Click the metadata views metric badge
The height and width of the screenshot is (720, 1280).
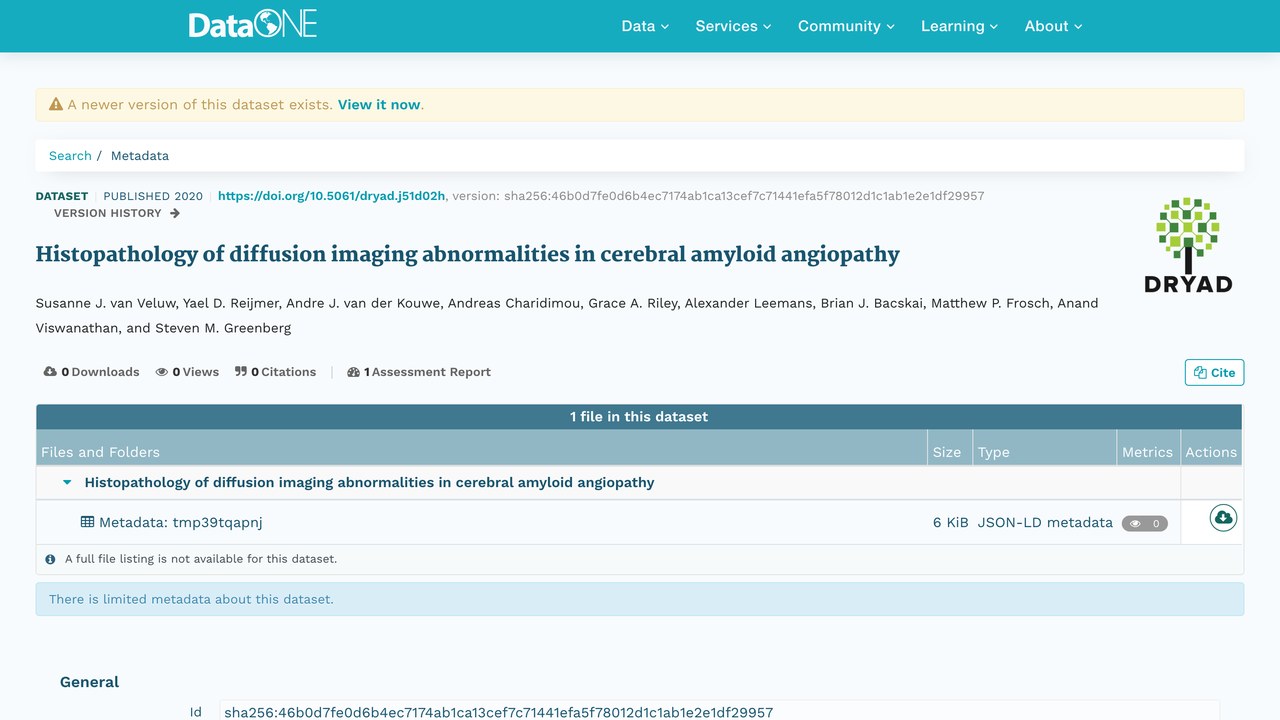pos(1145,523)
